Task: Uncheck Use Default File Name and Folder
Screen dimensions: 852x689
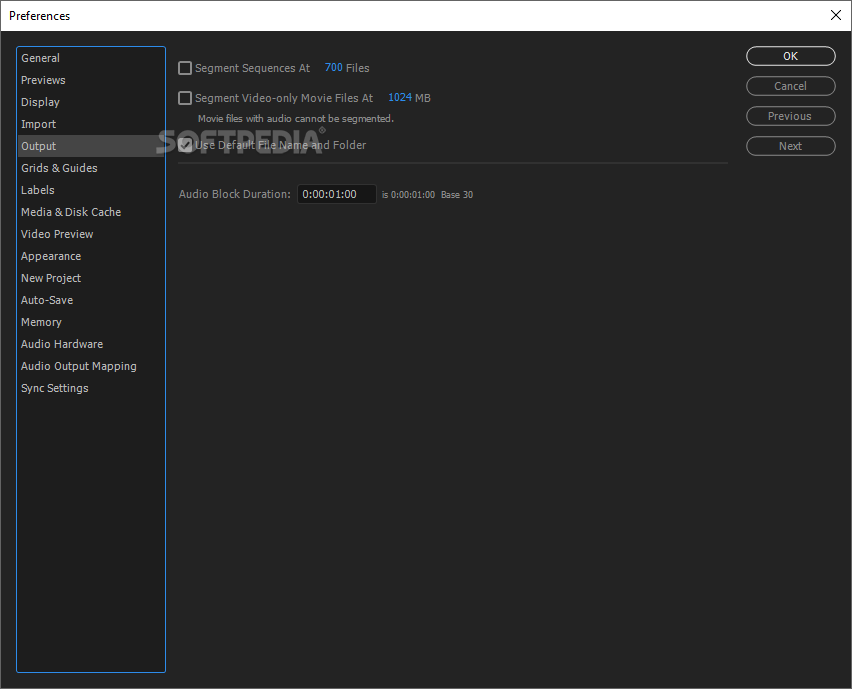Action: [185, 145]
